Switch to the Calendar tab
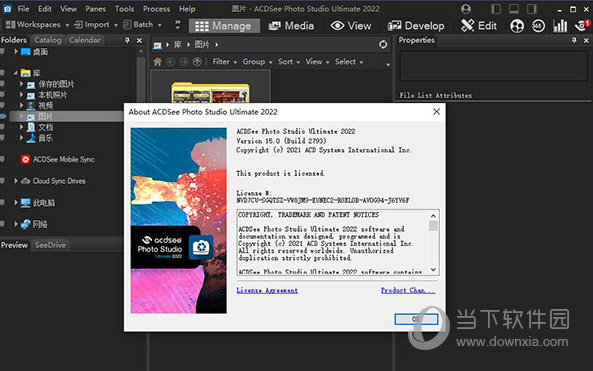This screenshot has height=371, width=593. pyautogui.click(x=84, y=40)
